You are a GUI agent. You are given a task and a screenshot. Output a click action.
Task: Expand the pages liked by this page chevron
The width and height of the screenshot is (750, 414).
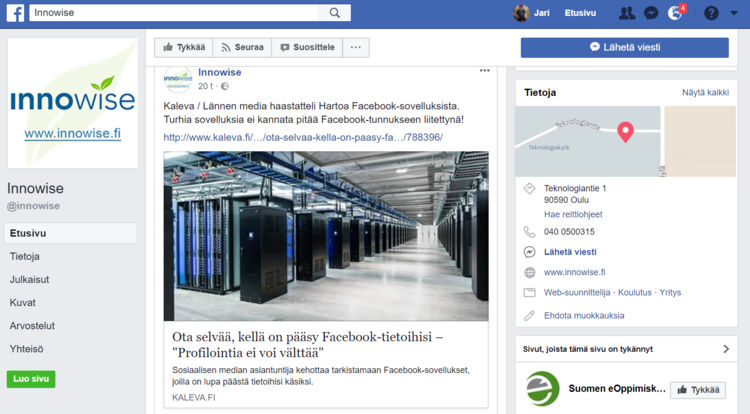click(727, 349)
